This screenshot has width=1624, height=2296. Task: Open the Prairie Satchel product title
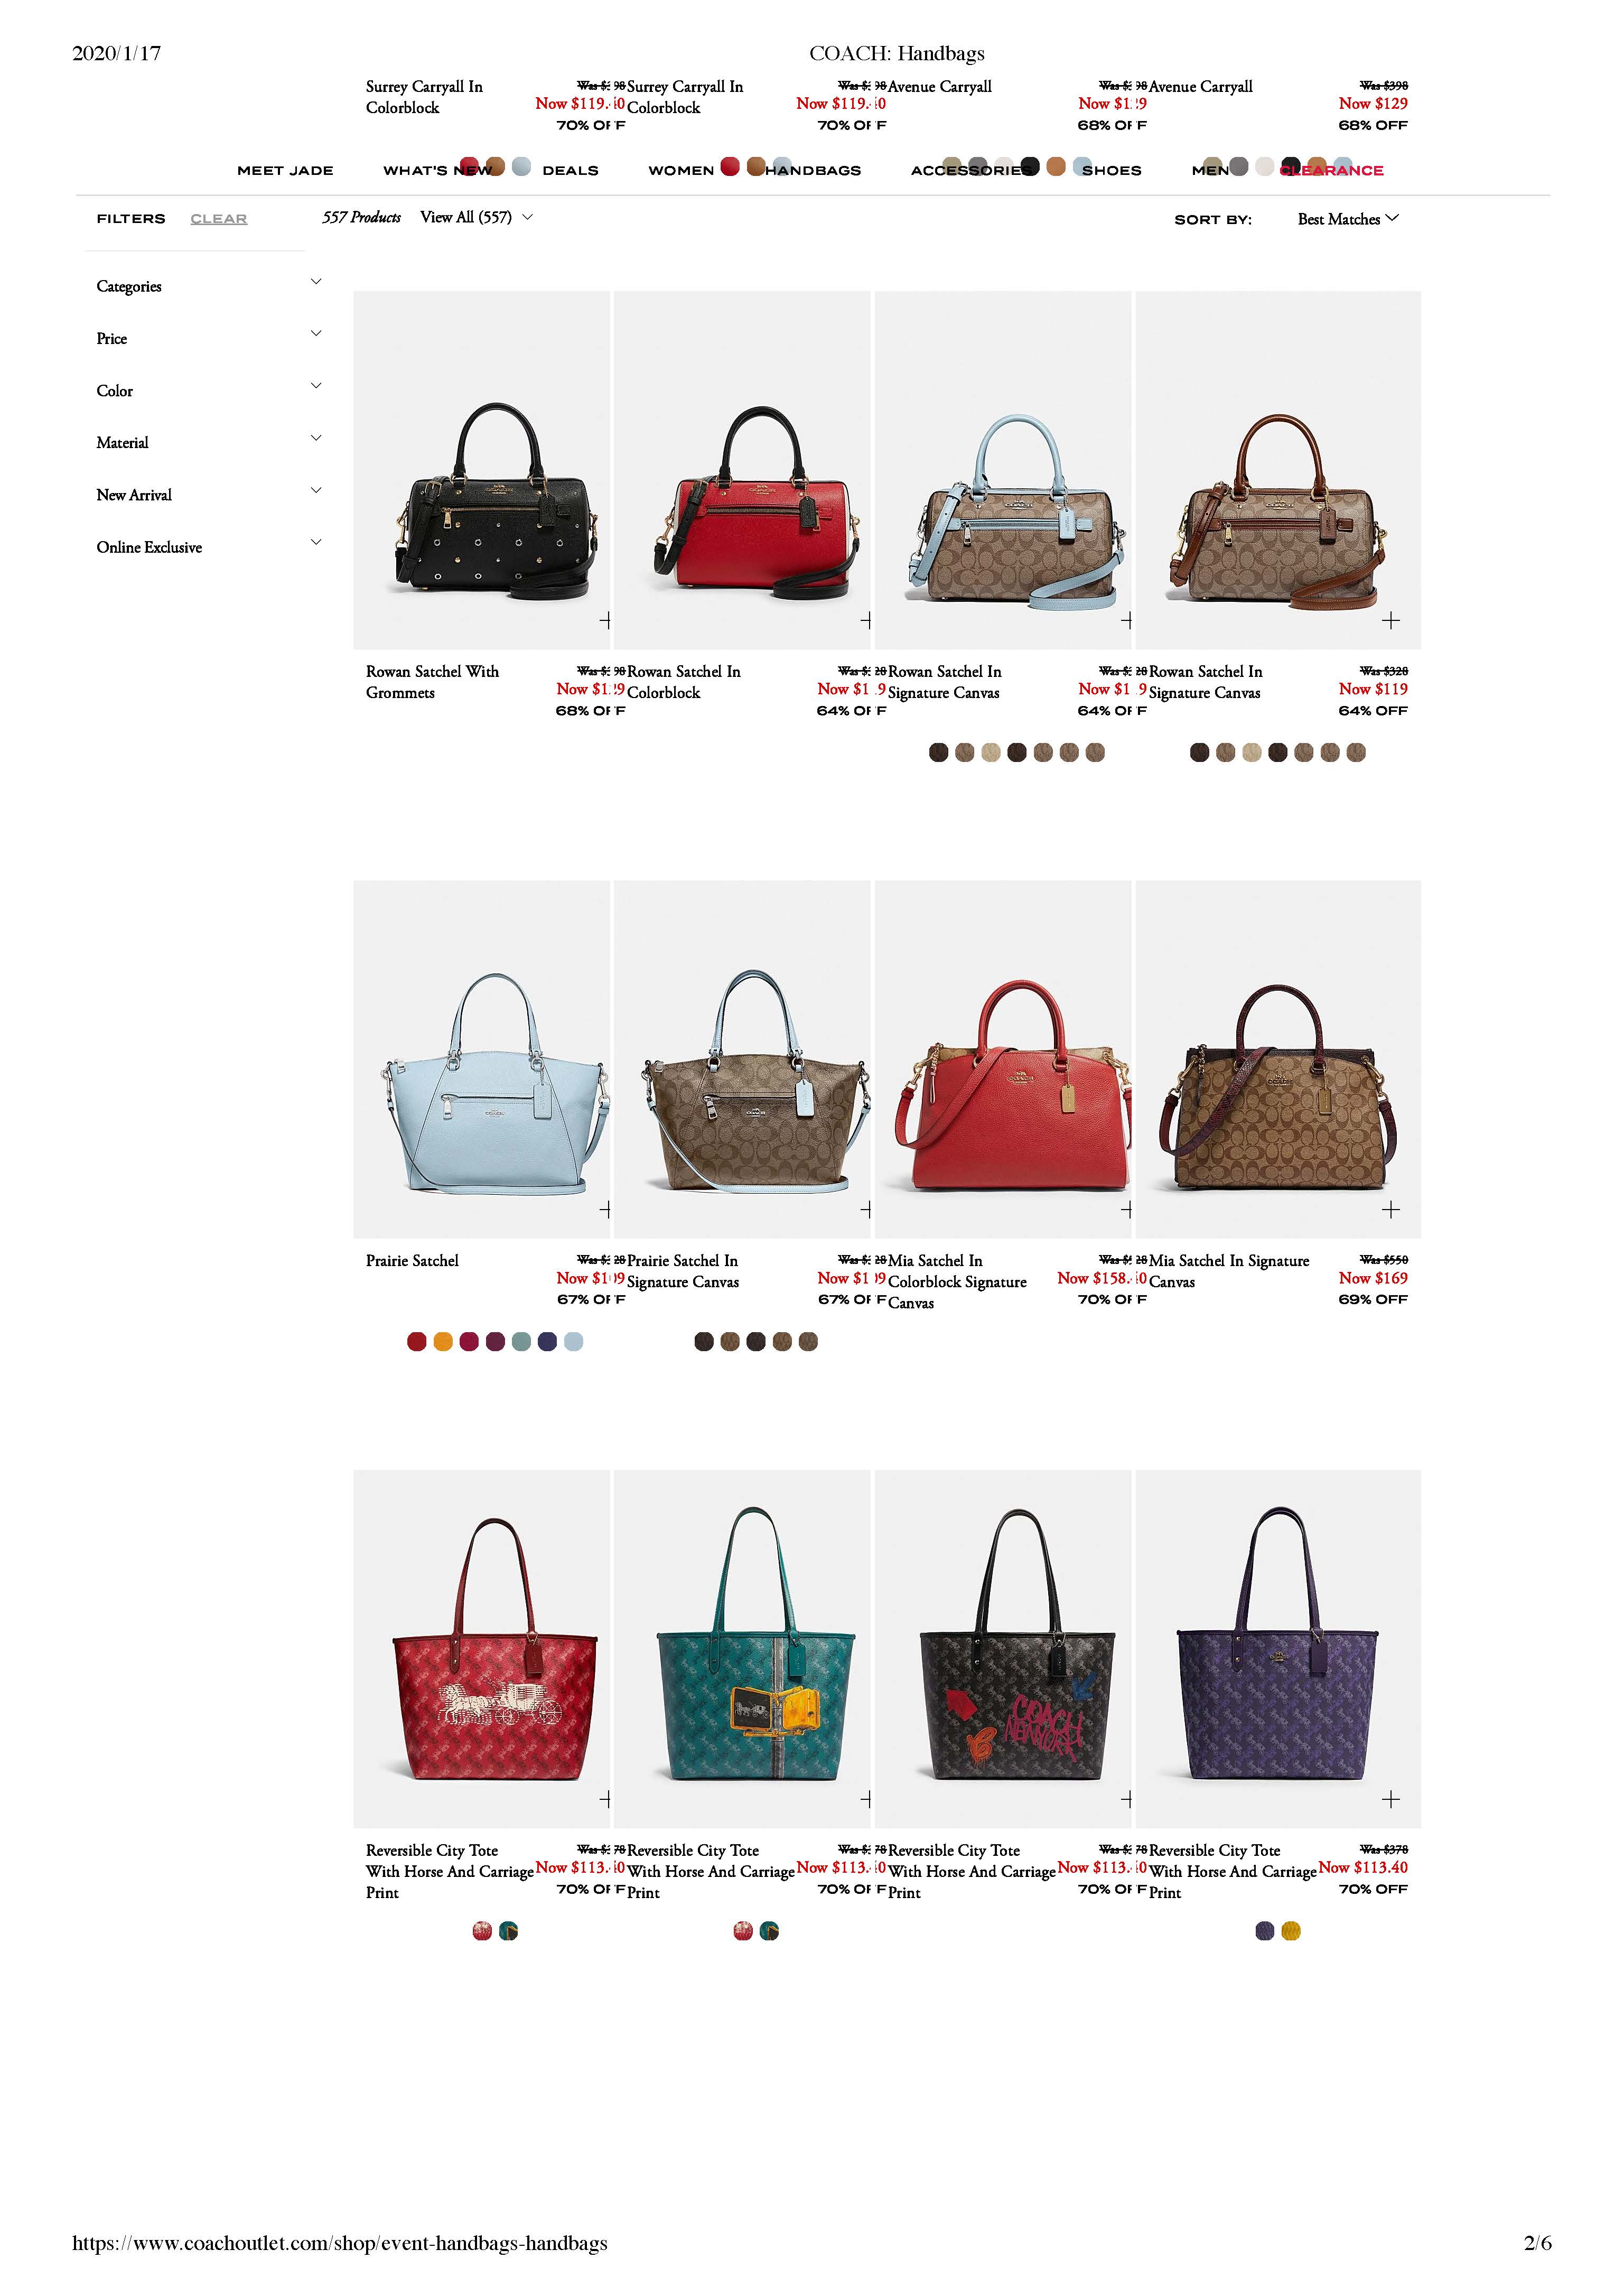click(x=412, y=1260)
